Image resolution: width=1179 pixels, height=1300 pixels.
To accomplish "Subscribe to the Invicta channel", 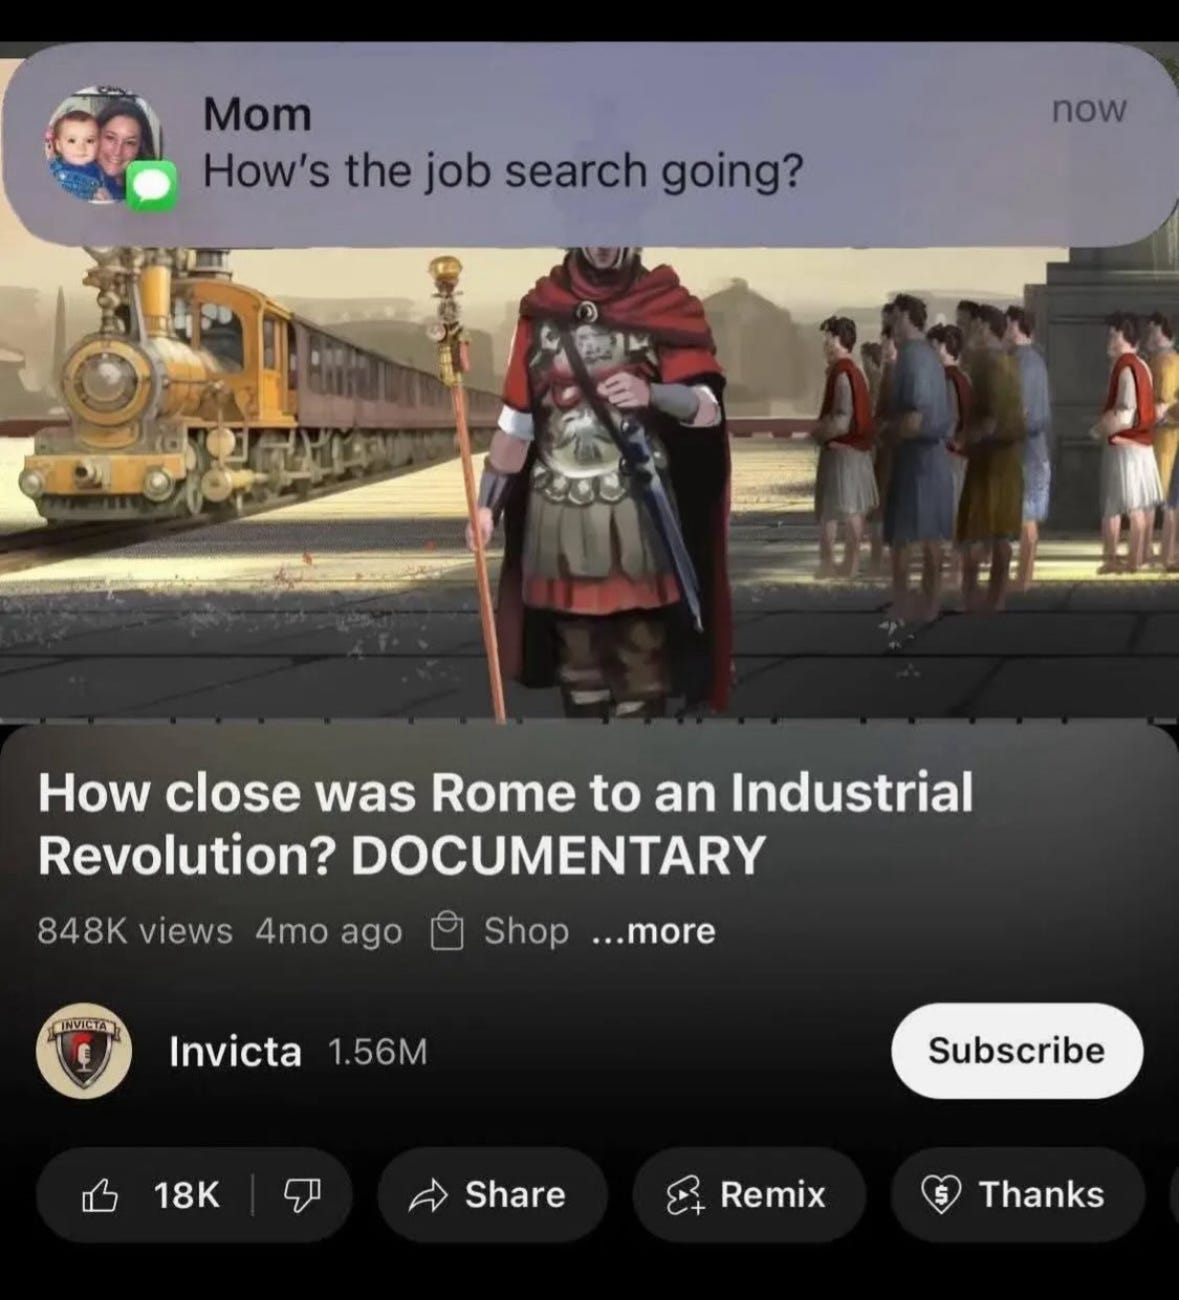I will point(1016,1050).
